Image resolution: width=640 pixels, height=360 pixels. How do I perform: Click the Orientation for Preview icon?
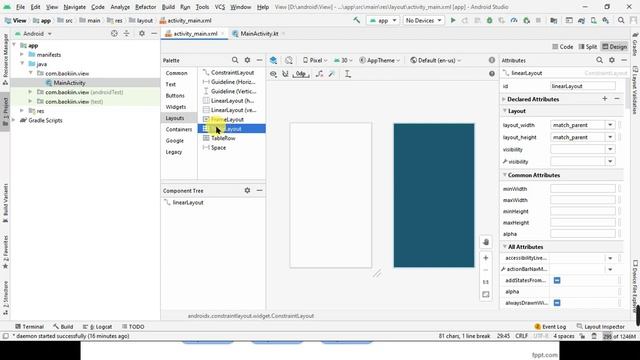(289, 60)
